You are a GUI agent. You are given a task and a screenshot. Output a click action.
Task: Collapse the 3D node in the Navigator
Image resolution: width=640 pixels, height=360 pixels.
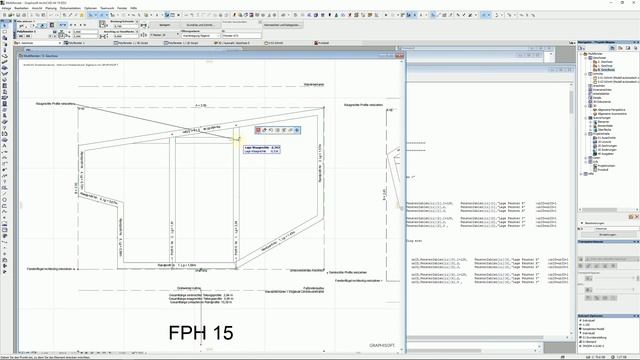coord(586,106)
